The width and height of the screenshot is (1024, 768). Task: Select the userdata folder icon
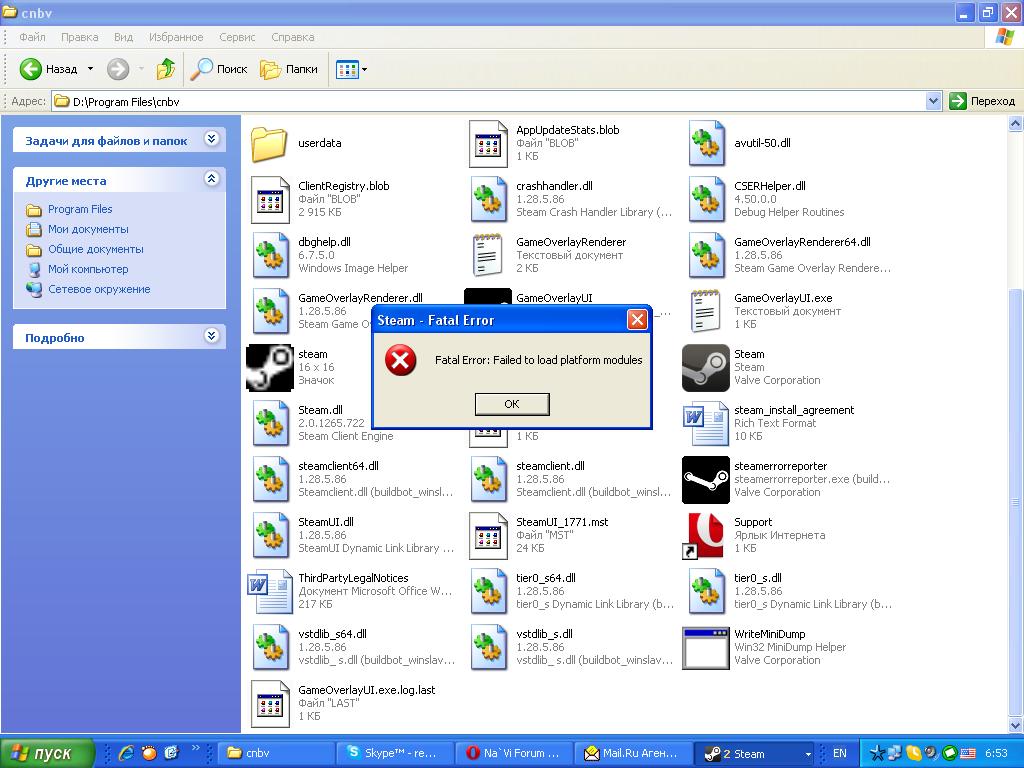(269, 144)
